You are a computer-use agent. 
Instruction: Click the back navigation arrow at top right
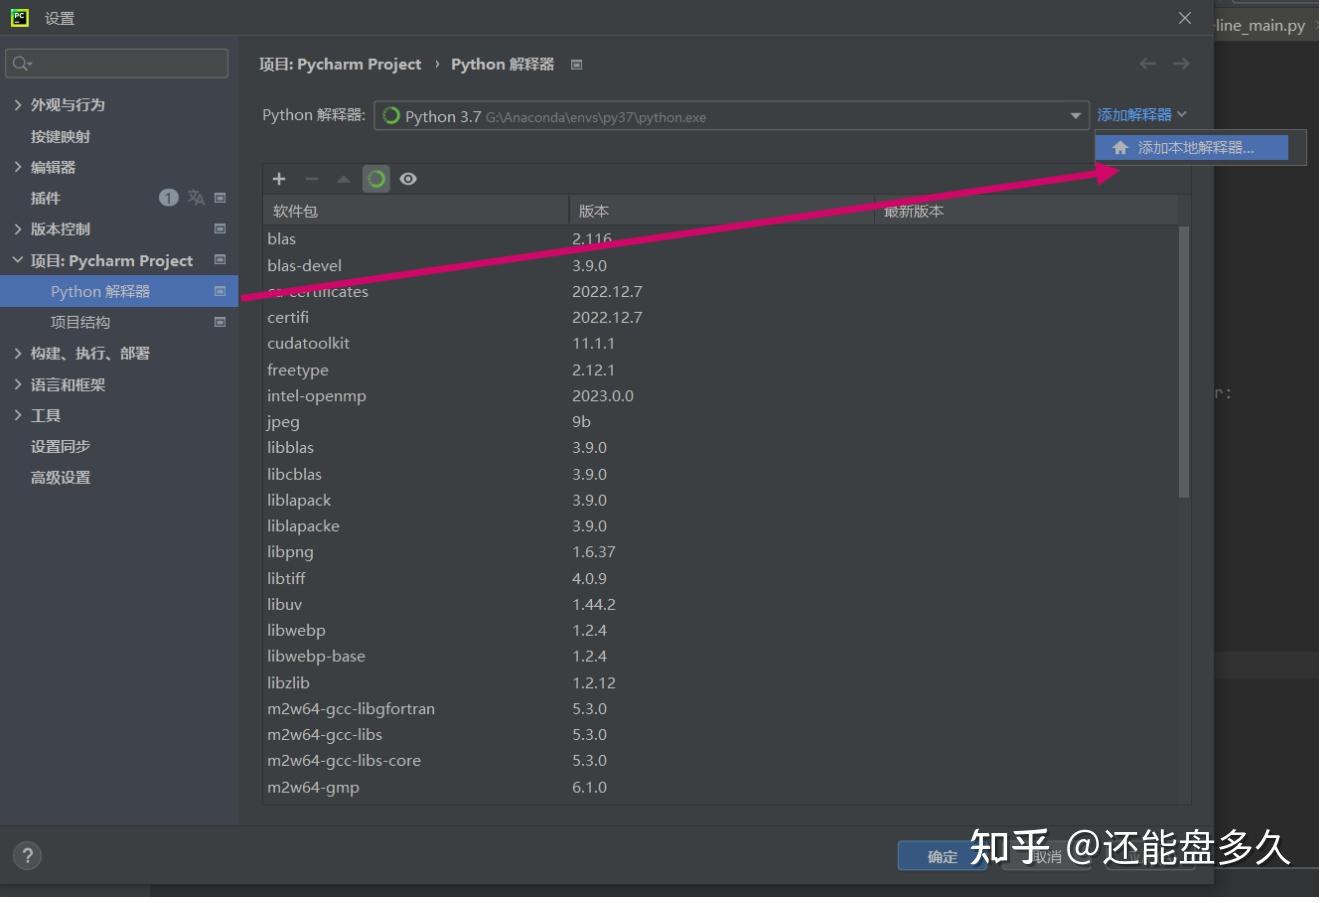point(1147,63)
